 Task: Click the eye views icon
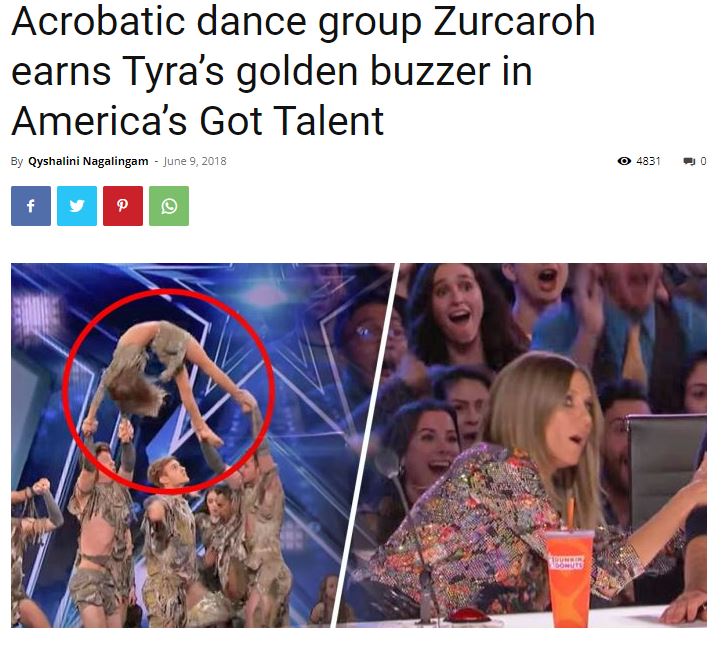tap(624, 161)
